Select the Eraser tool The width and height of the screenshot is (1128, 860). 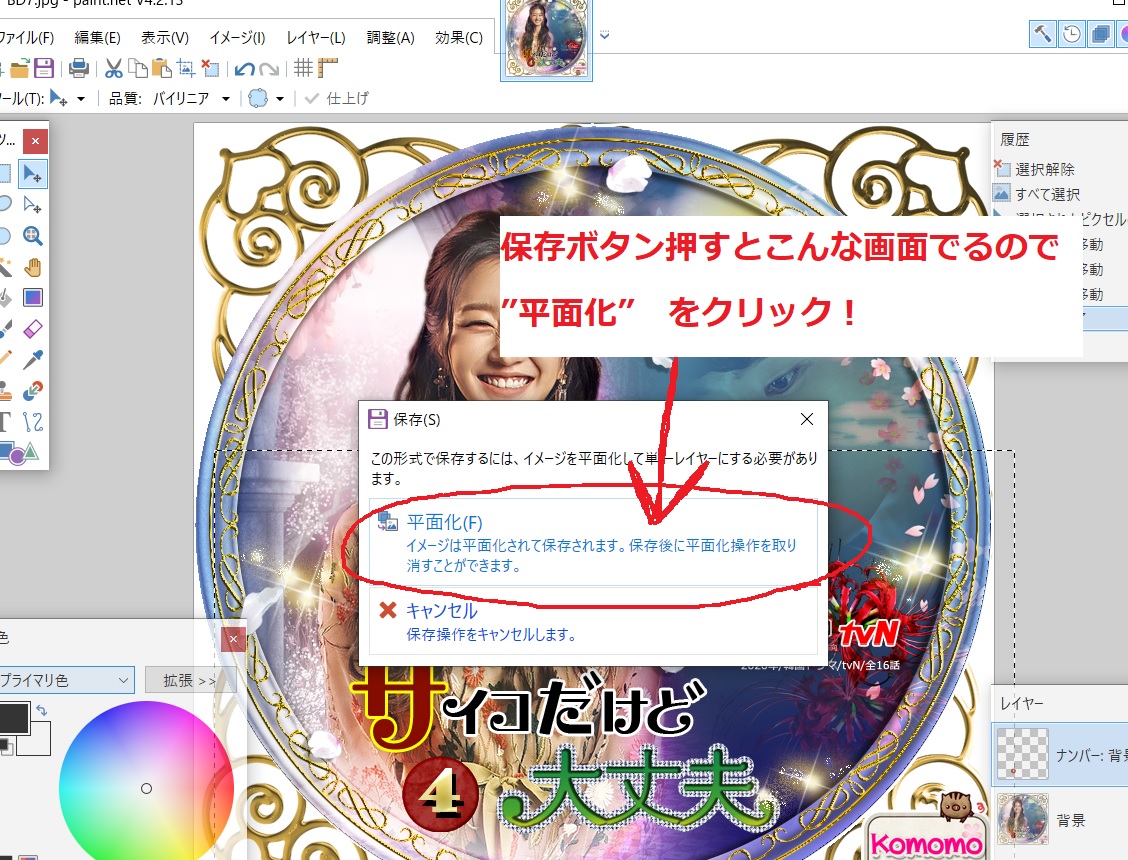pos(32,330)
